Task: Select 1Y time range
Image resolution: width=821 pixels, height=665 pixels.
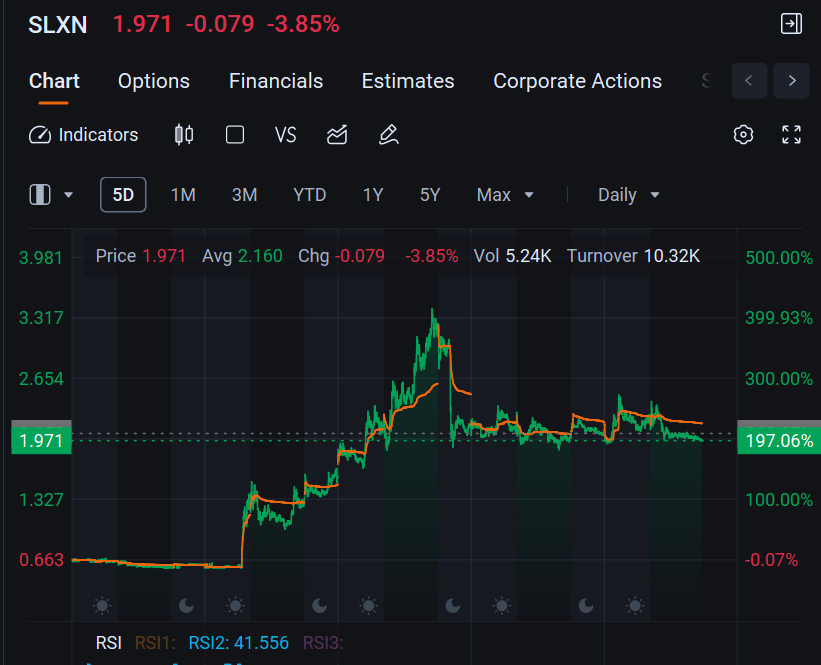Action: pyautogui.click(x=373, y=195)
